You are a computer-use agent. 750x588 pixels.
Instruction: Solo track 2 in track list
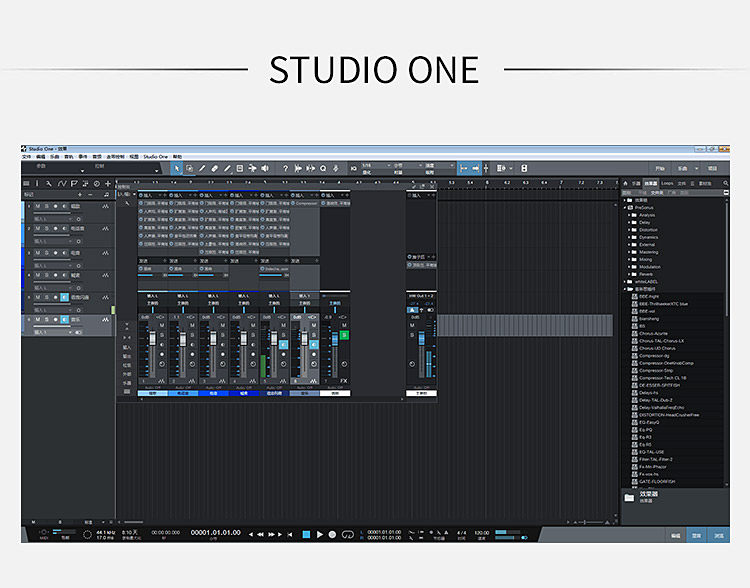pyautogui.click(x=47, y=229)
